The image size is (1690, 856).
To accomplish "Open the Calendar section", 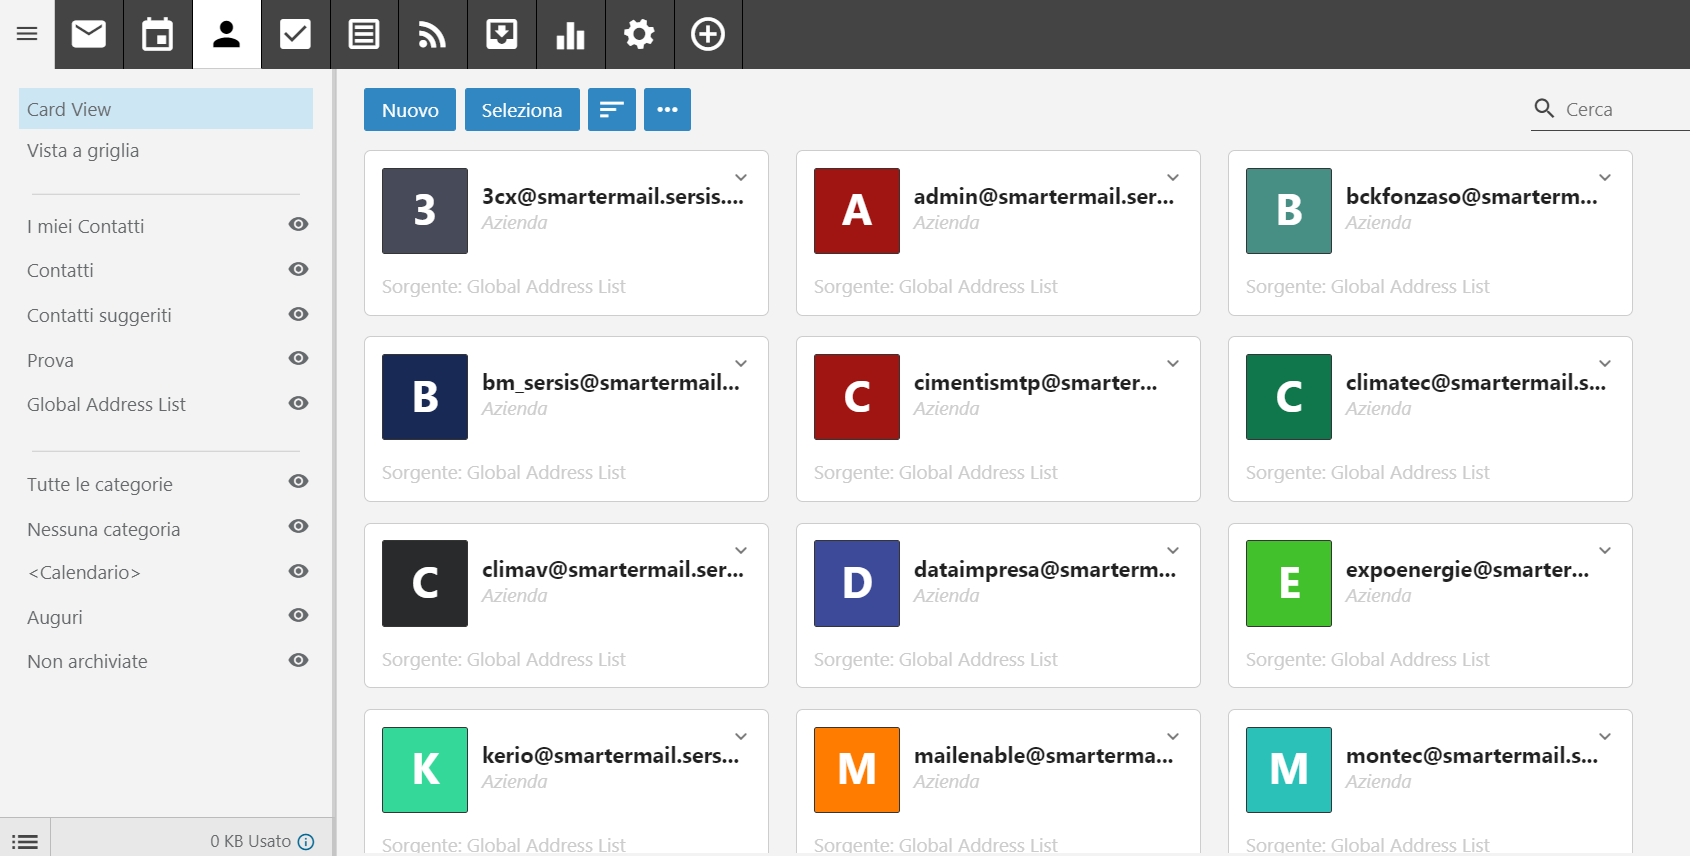I will 158,34.
